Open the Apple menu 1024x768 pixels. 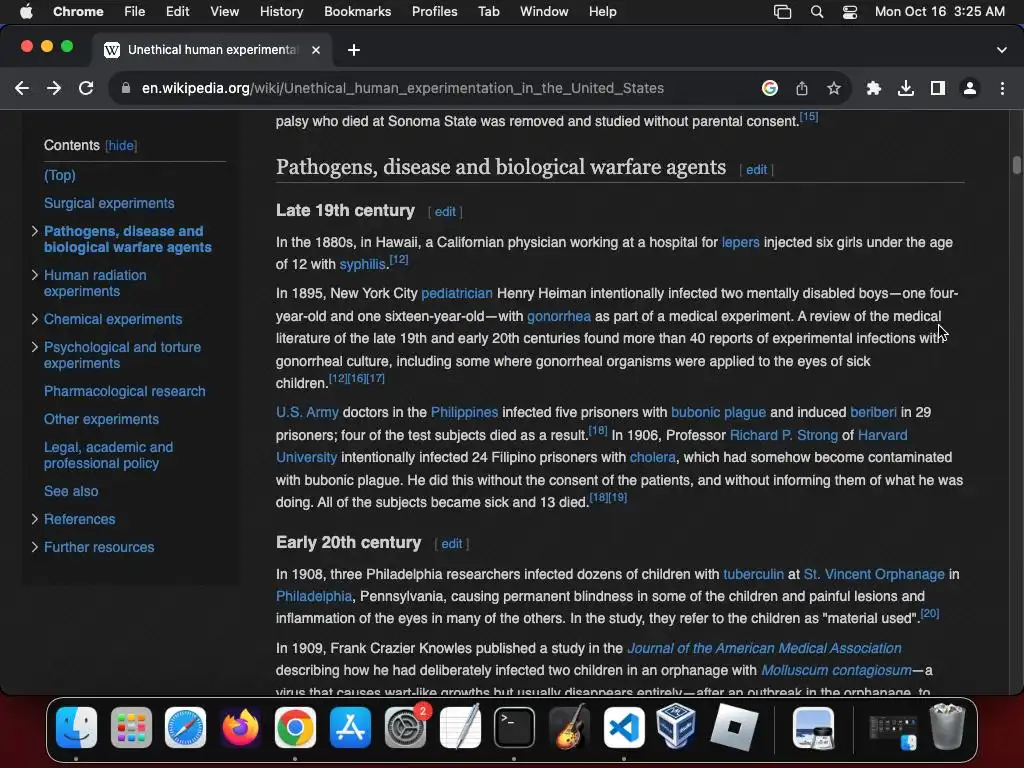26,12
